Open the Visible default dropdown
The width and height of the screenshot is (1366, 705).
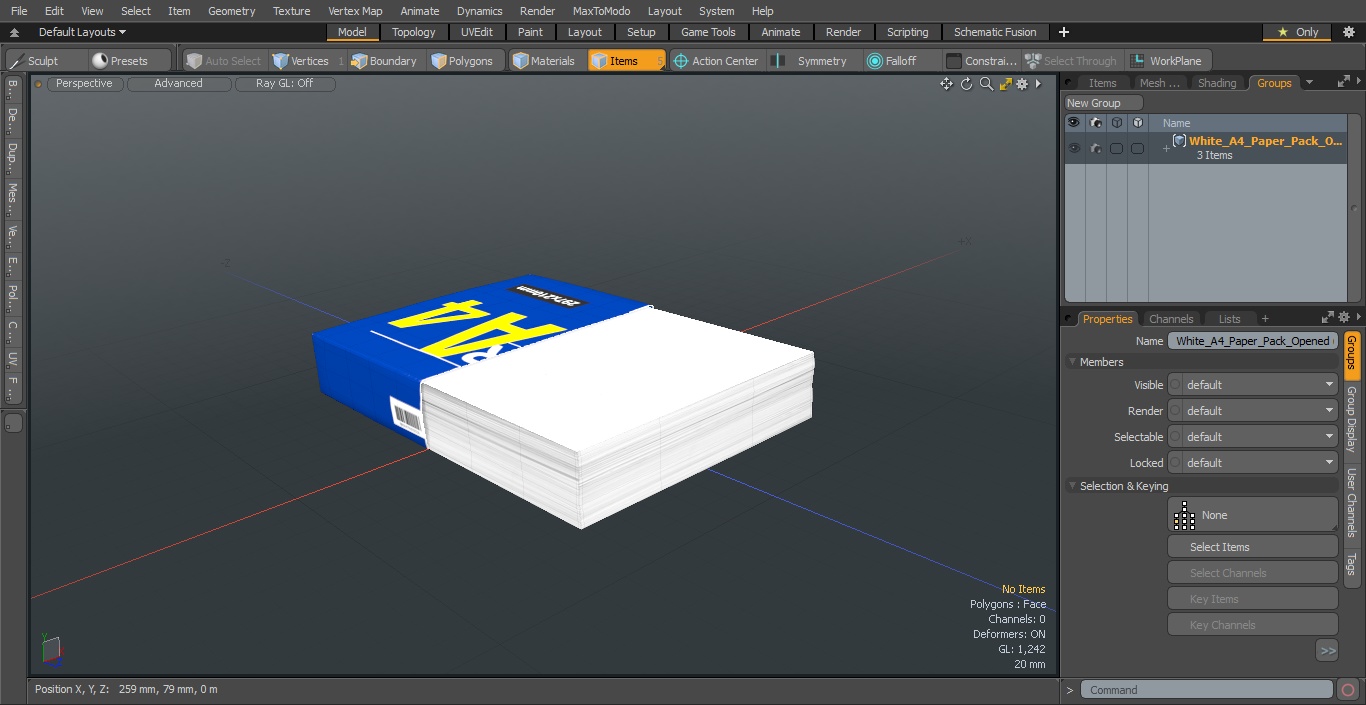pos(1253,385)
